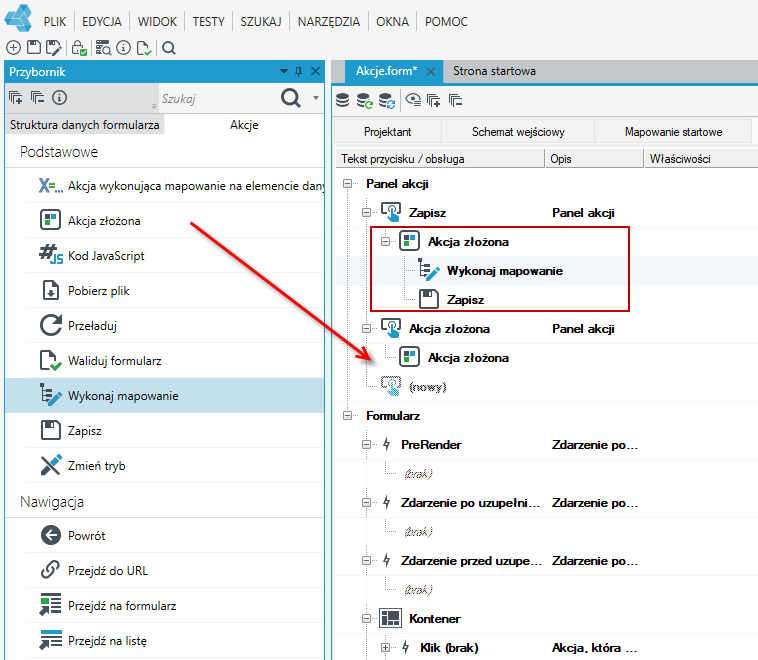
Task: Click the padlock with green check icon
Action: pos(79,47)
